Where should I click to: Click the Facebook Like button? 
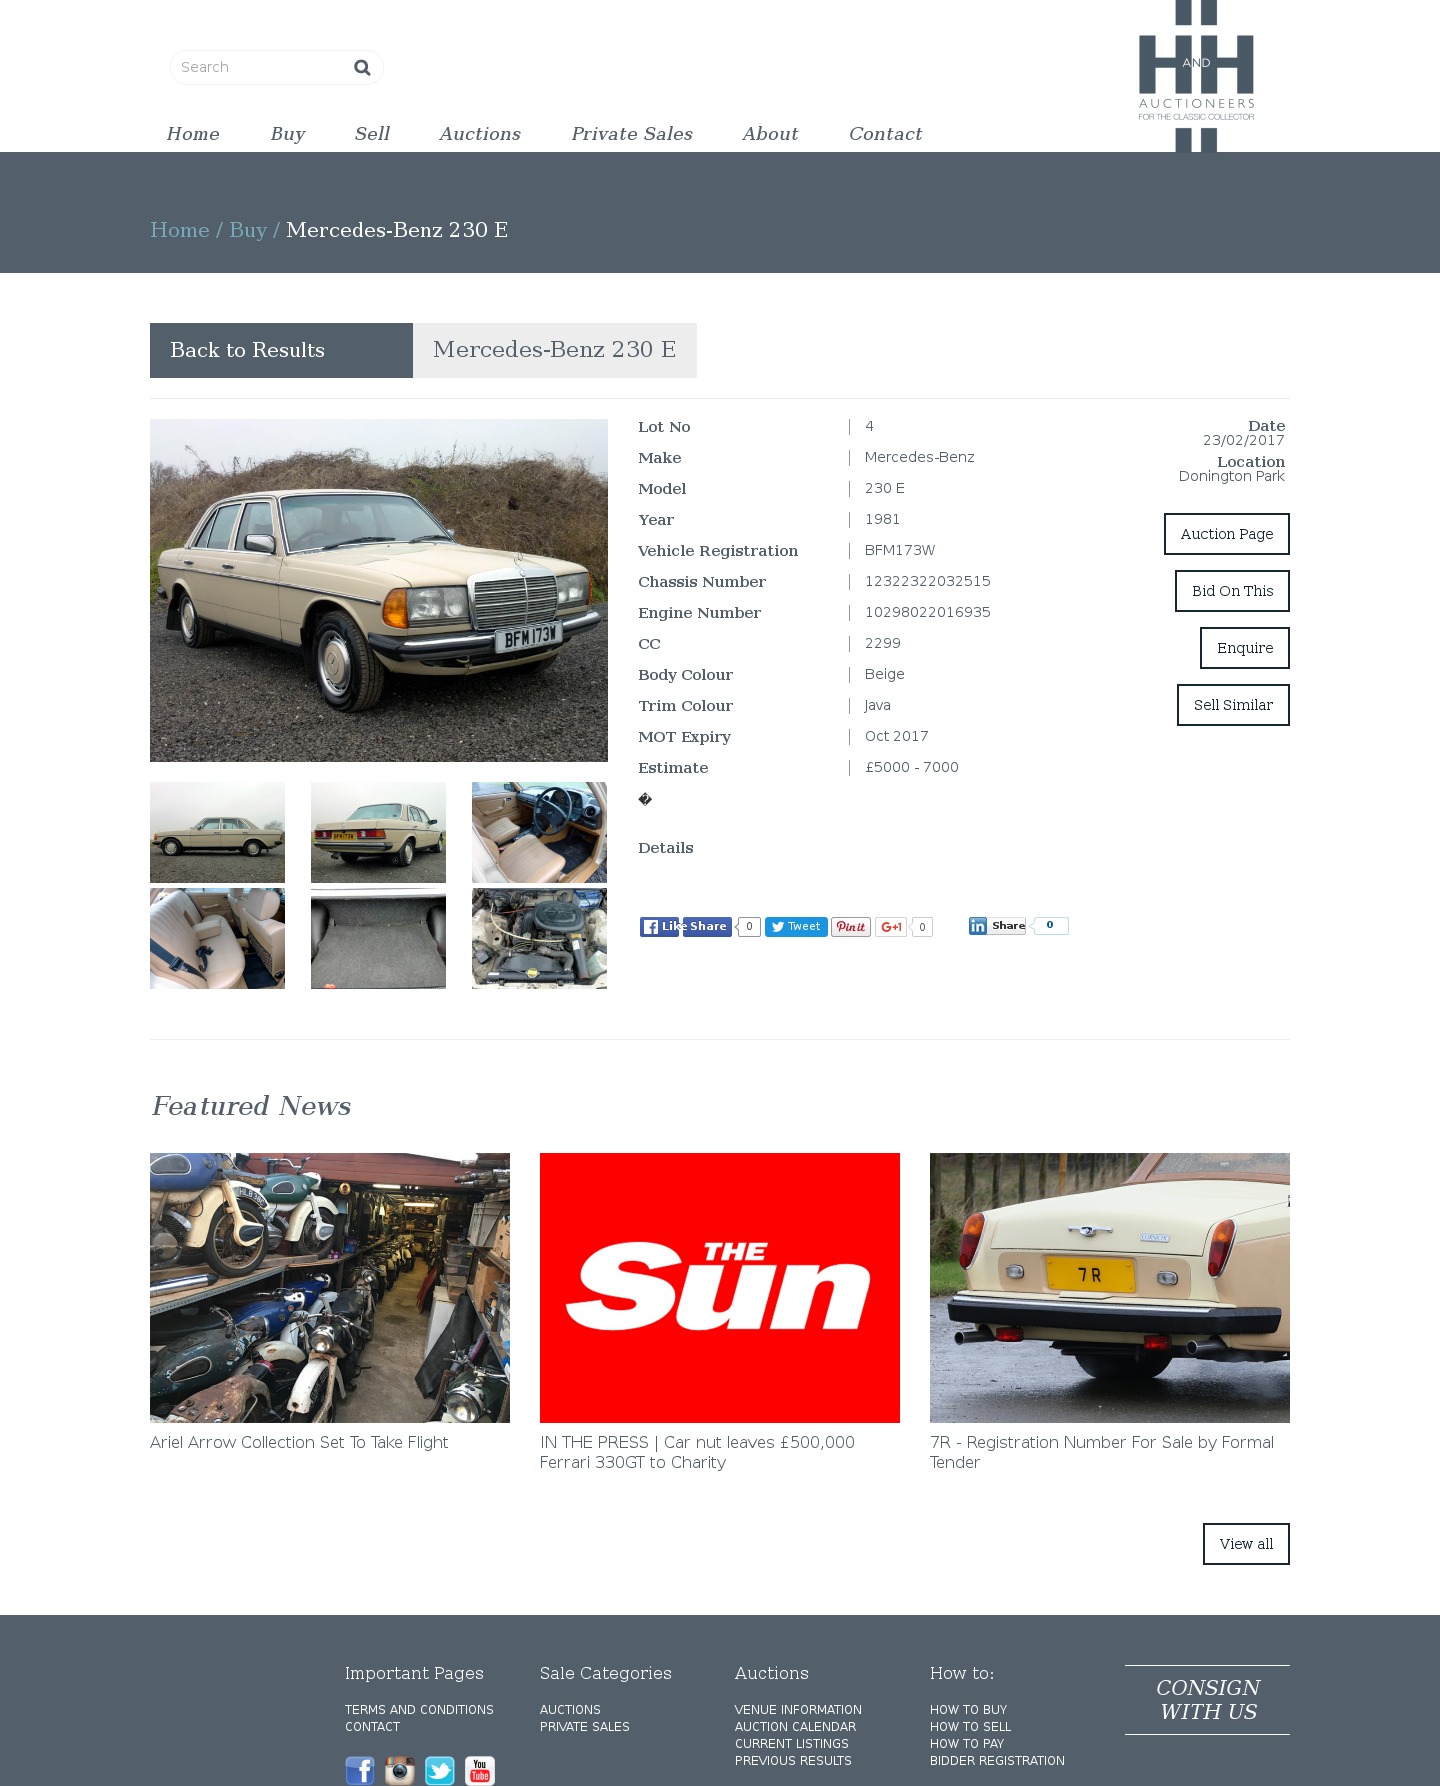[660, 927]
